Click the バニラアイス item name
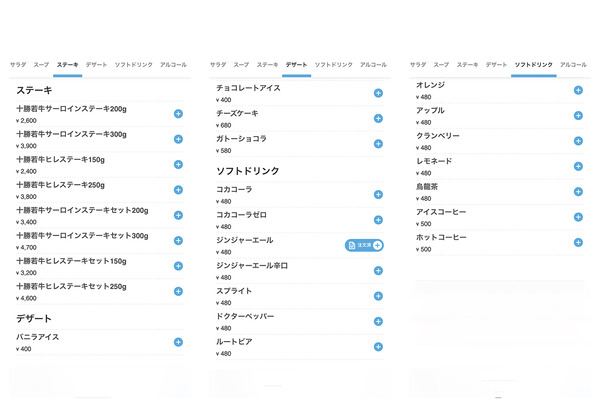 (38, 337)
